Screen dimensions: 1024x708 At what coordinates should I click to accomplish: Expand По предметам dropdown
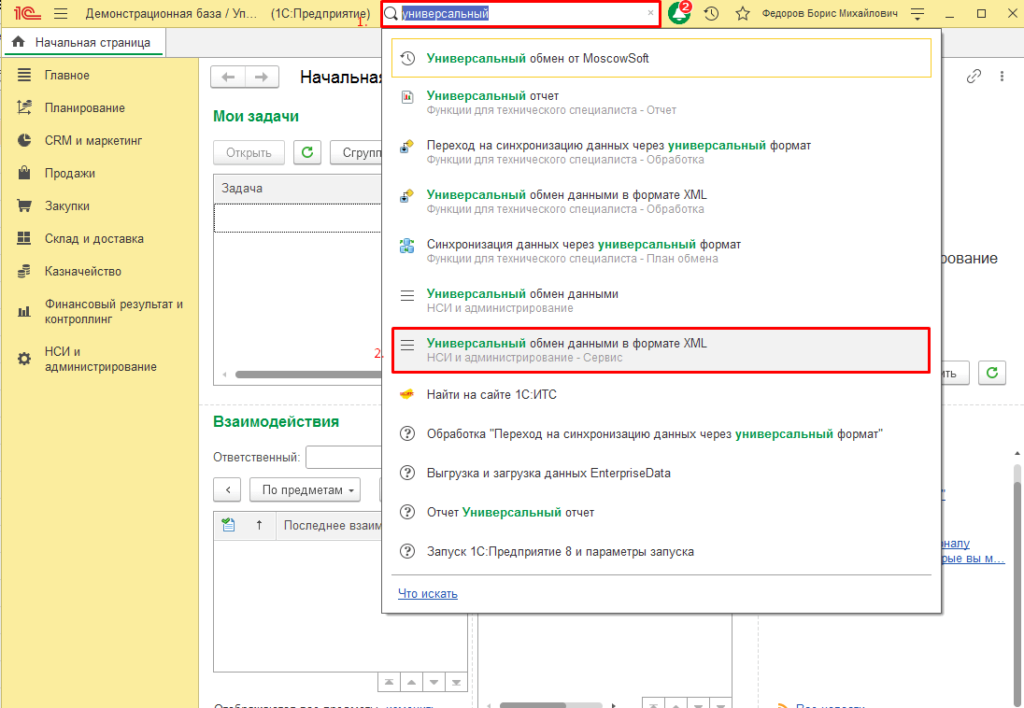pyautogui.click(x=305, y=490)
